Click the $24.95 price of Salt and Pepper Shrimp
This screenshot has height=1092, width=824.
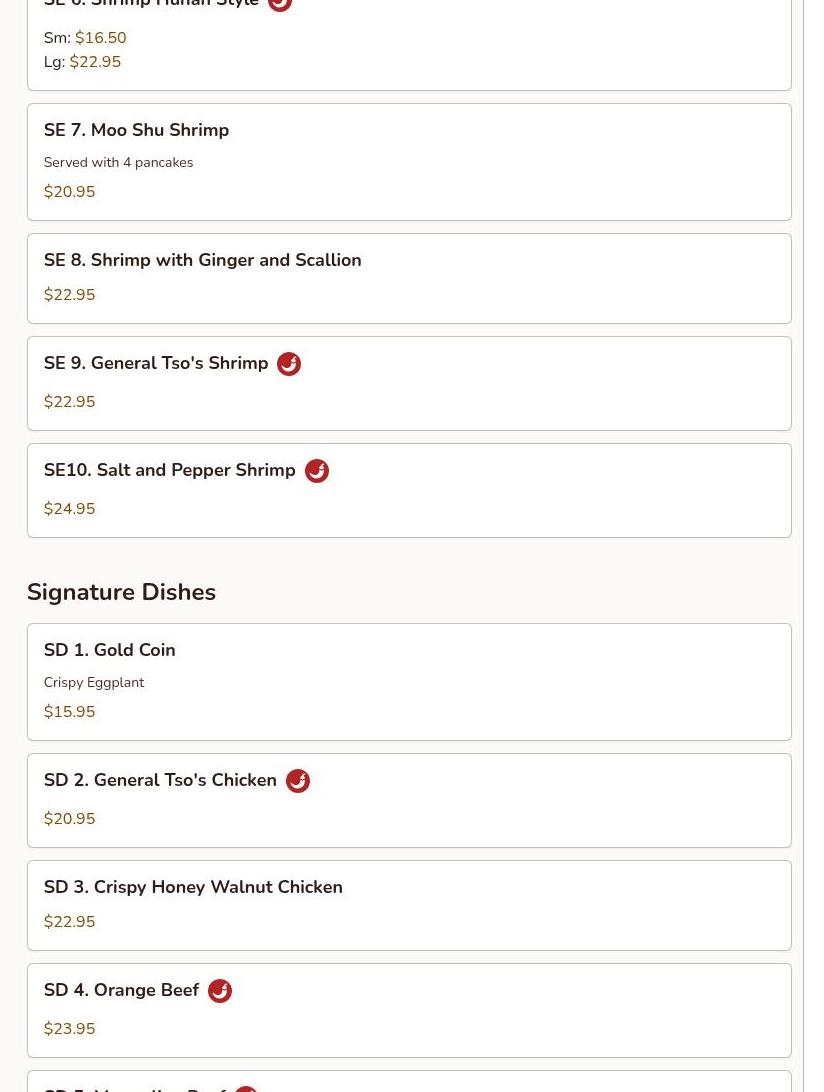pos(70,508)
